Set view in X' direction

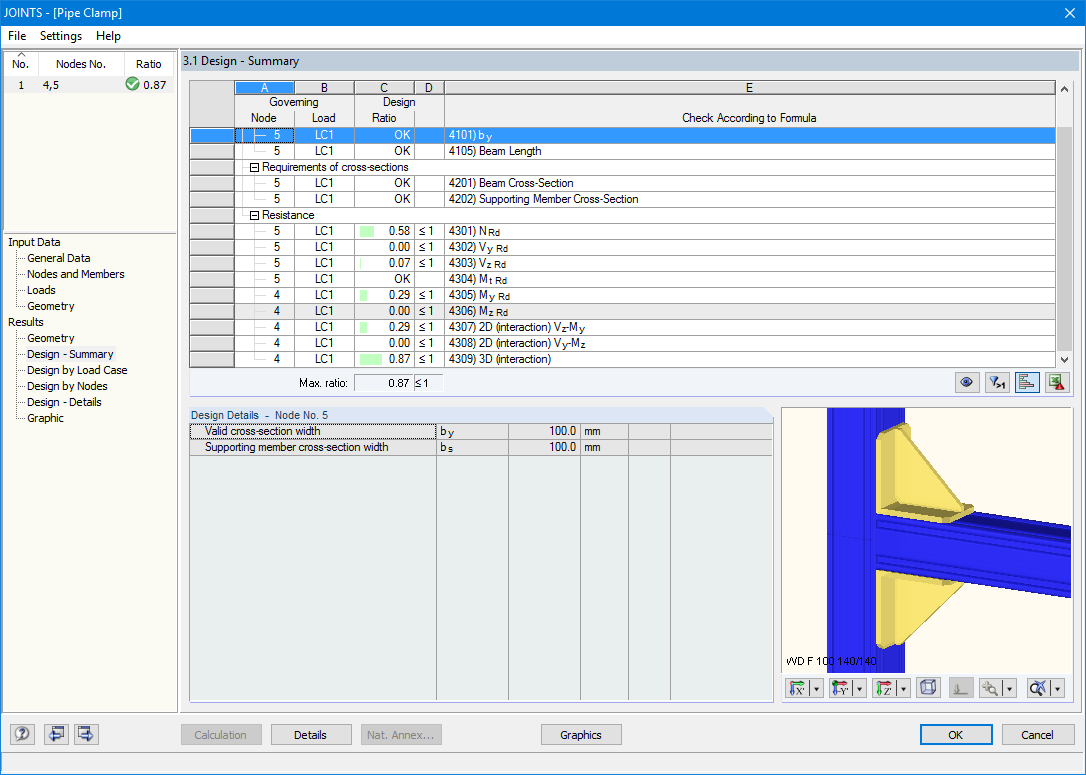tap(798, 688)
